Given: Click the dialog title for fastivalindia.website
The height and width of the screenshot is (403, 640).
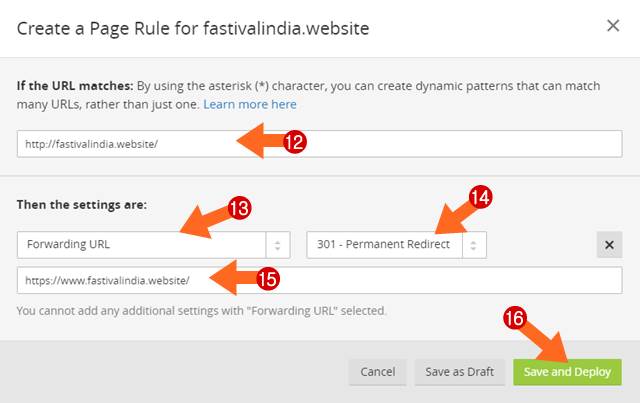Looking at the screenshot, I should click(194, 28).
